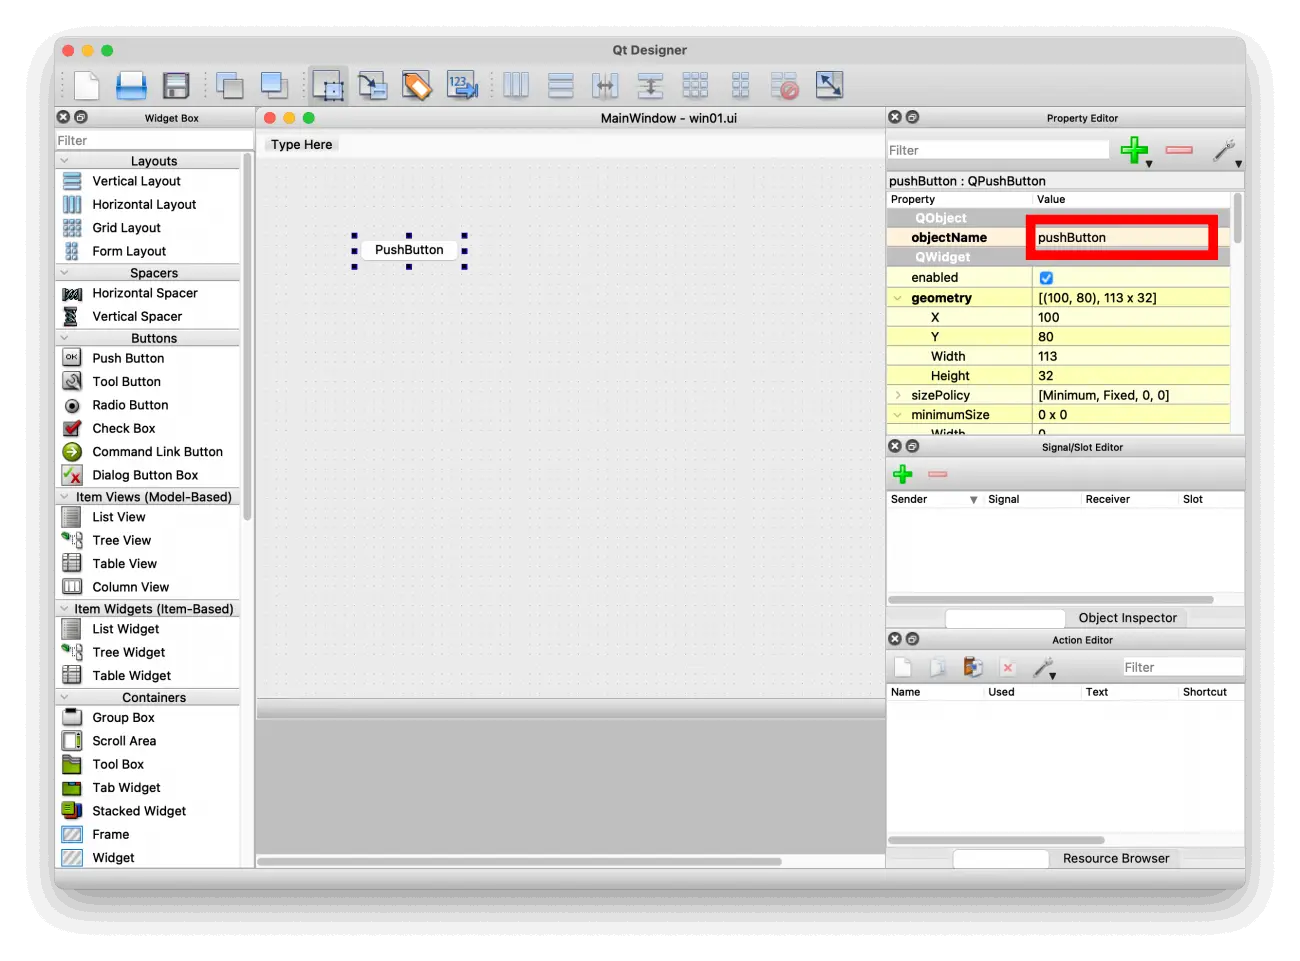Select the Edit Signals/Slots mode icon
1300x961 pixels.
pos(373,85)
